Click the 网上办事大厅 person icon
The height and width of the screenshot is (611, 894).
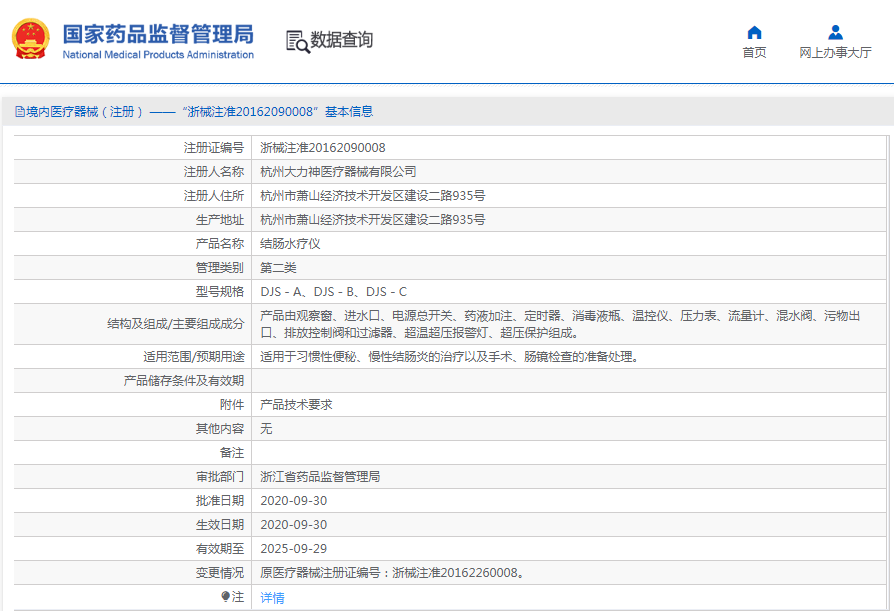point(835,32)
